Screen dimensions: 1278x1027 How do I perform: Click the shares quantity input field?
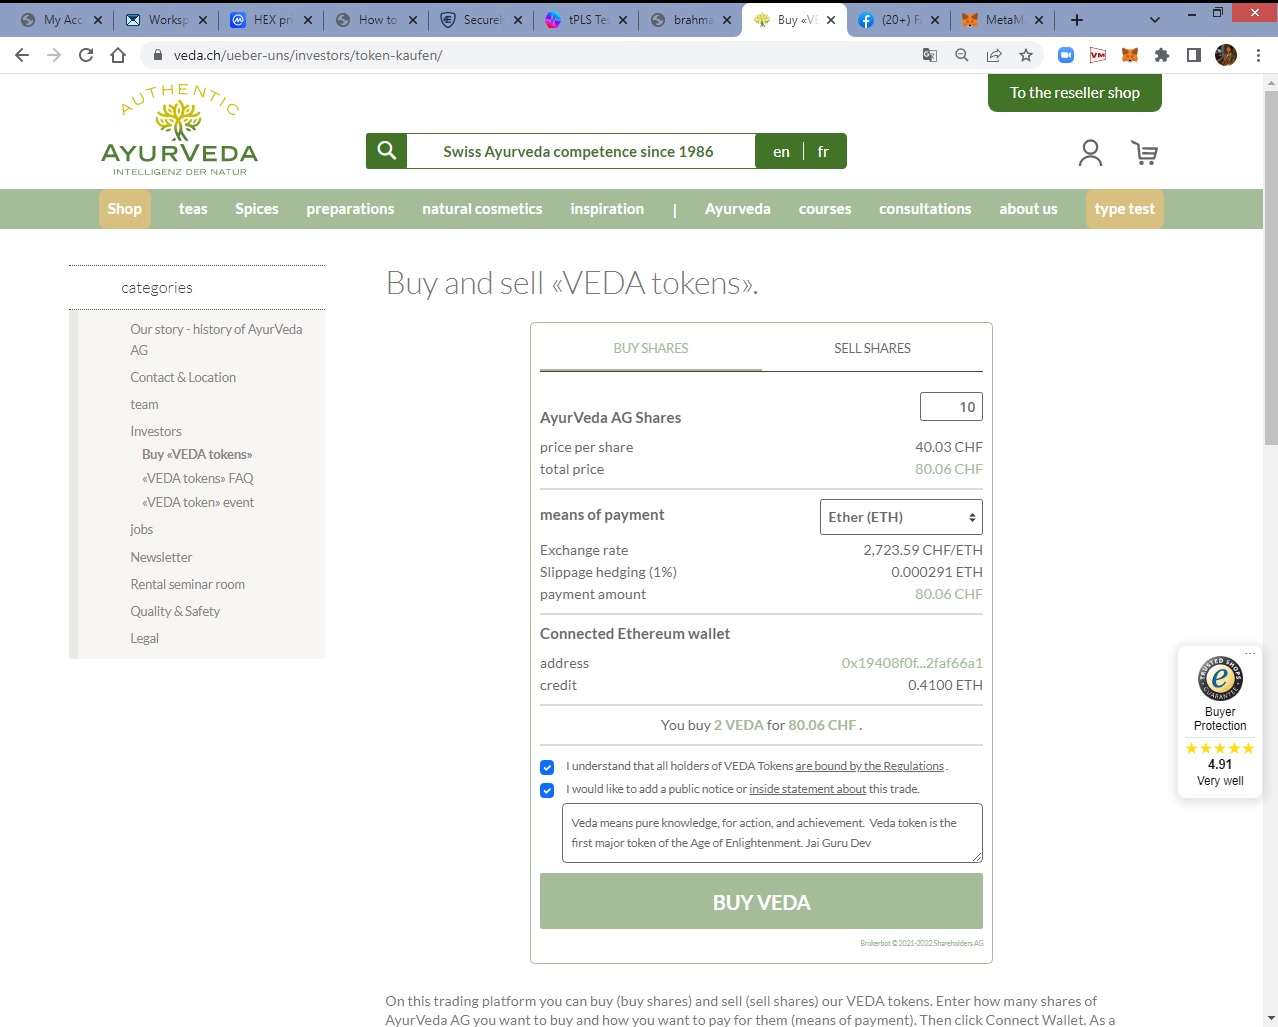951,407
